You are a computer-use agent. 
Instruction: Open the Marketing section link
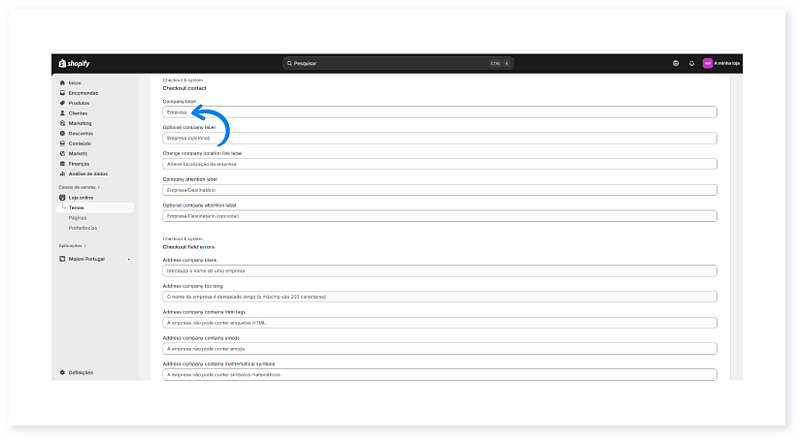[x=80, y=123]
